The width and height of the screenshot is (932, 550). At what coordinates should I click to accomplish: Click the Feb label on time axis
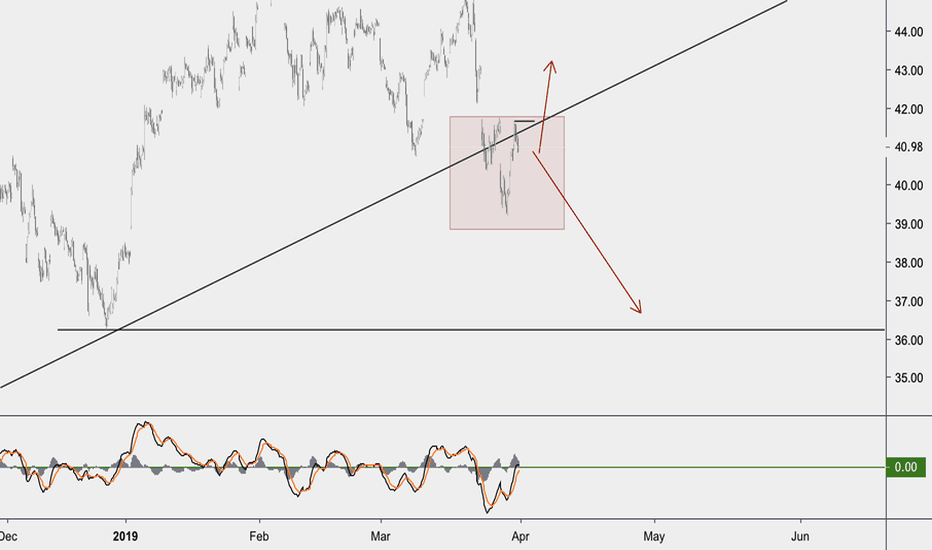(259, 536)
